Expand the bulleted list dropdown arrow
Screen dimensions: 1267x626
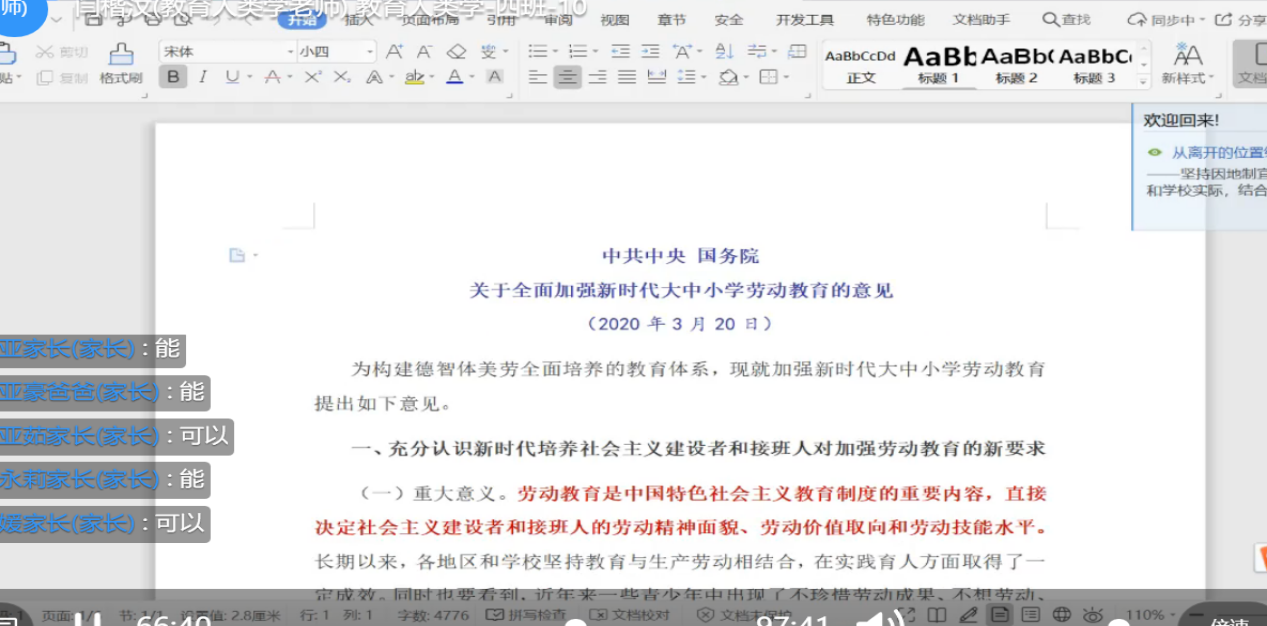pos(555,51)
